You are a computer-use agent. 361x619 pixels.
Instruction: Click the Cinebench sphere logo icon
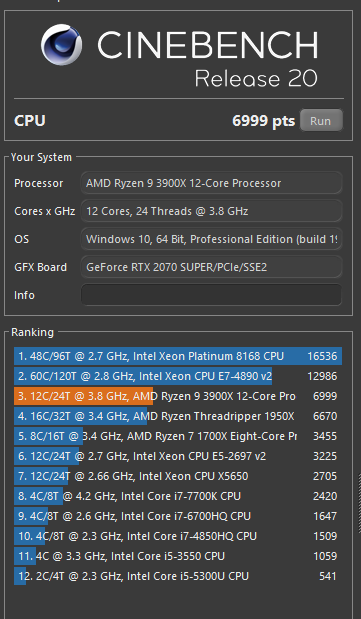tap(62, 44)
